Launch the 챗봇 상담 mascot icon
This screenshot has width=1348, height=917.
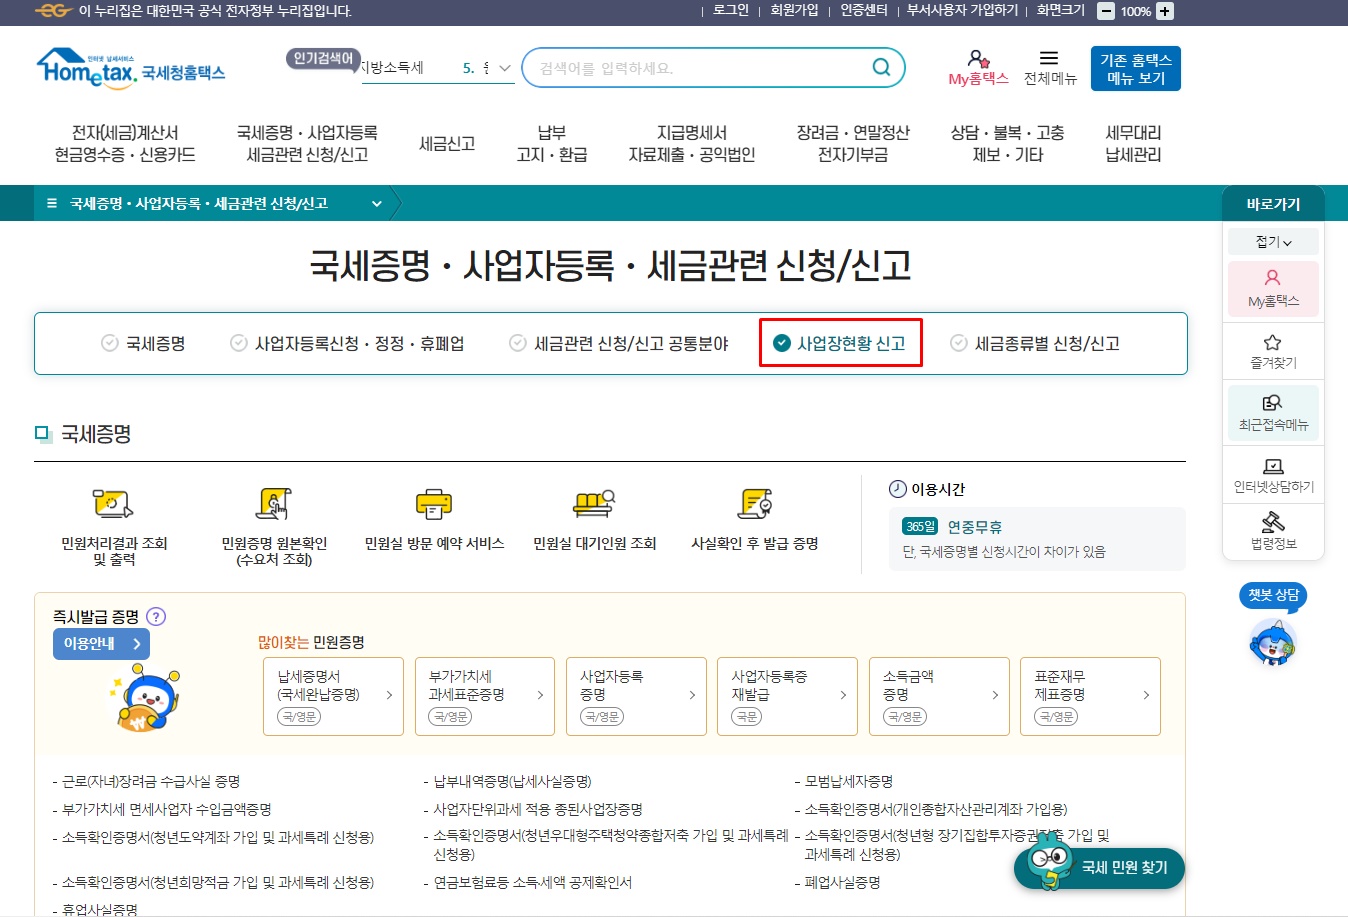click(x=1272, y=641)
